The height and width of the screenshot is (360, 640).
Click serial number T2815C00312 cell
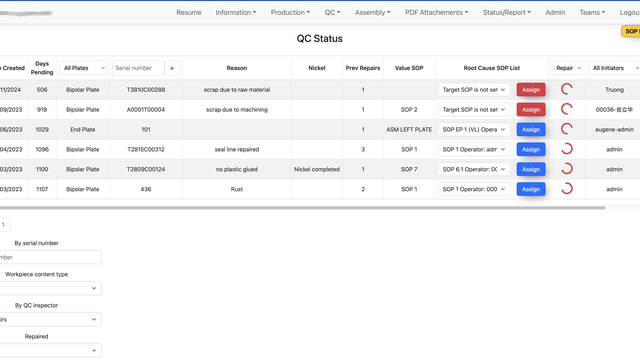[146, 149]
